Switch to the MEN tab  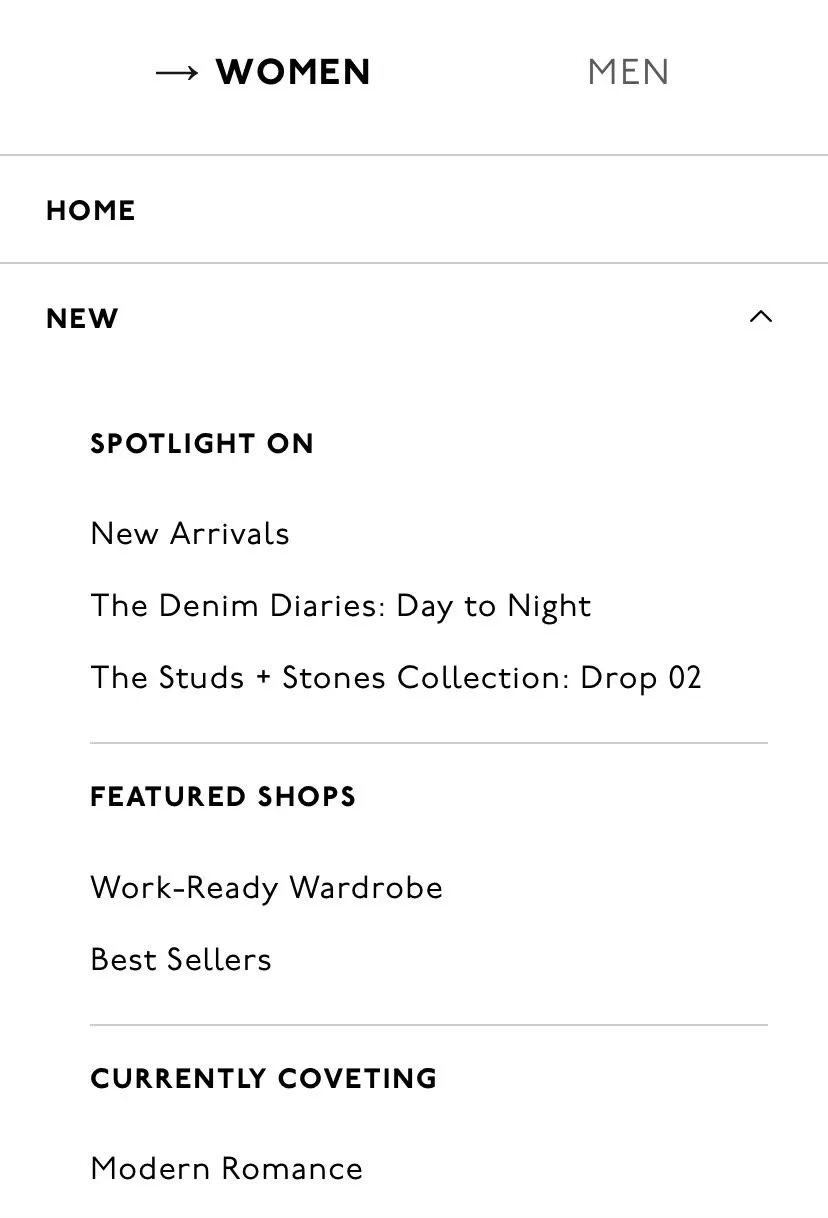[628, 73]
